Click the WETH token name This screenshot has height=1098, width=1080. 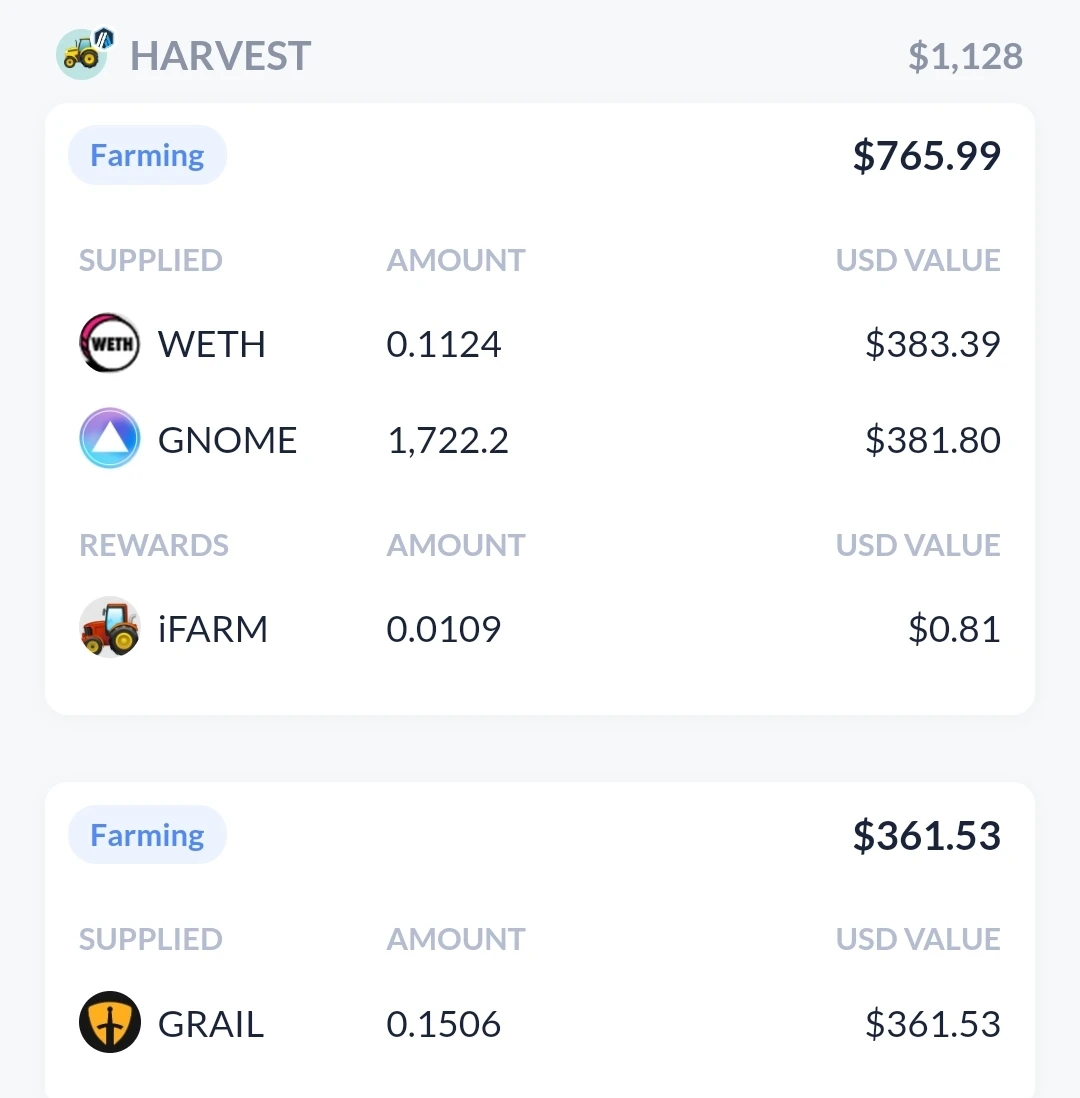point(212,344)
